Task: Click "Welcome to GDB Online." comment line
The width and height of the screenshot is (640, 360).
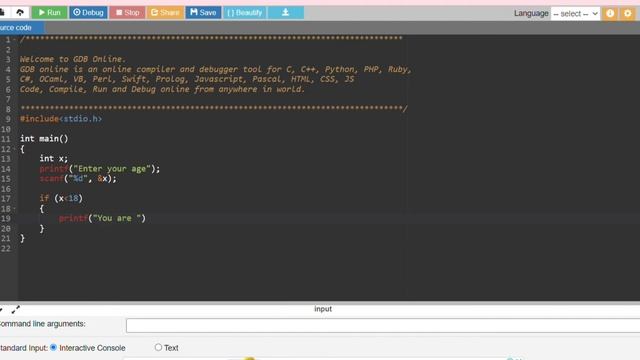Action: click(73, 59)
